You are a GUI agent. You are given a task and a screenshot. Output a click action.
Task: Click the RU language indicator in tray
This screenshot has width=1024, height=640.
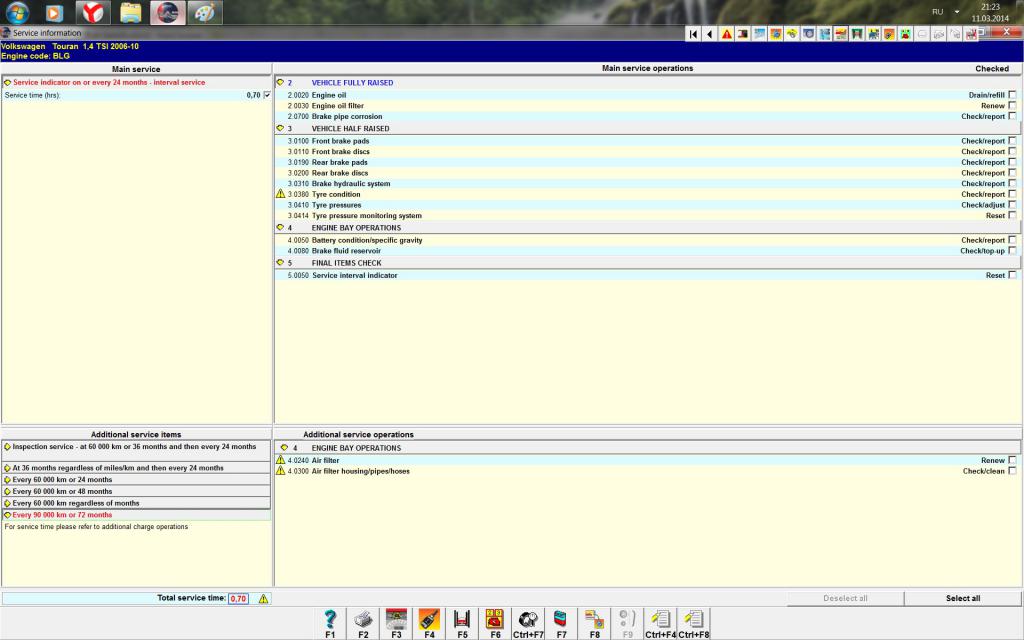click(x=938, y=12)
